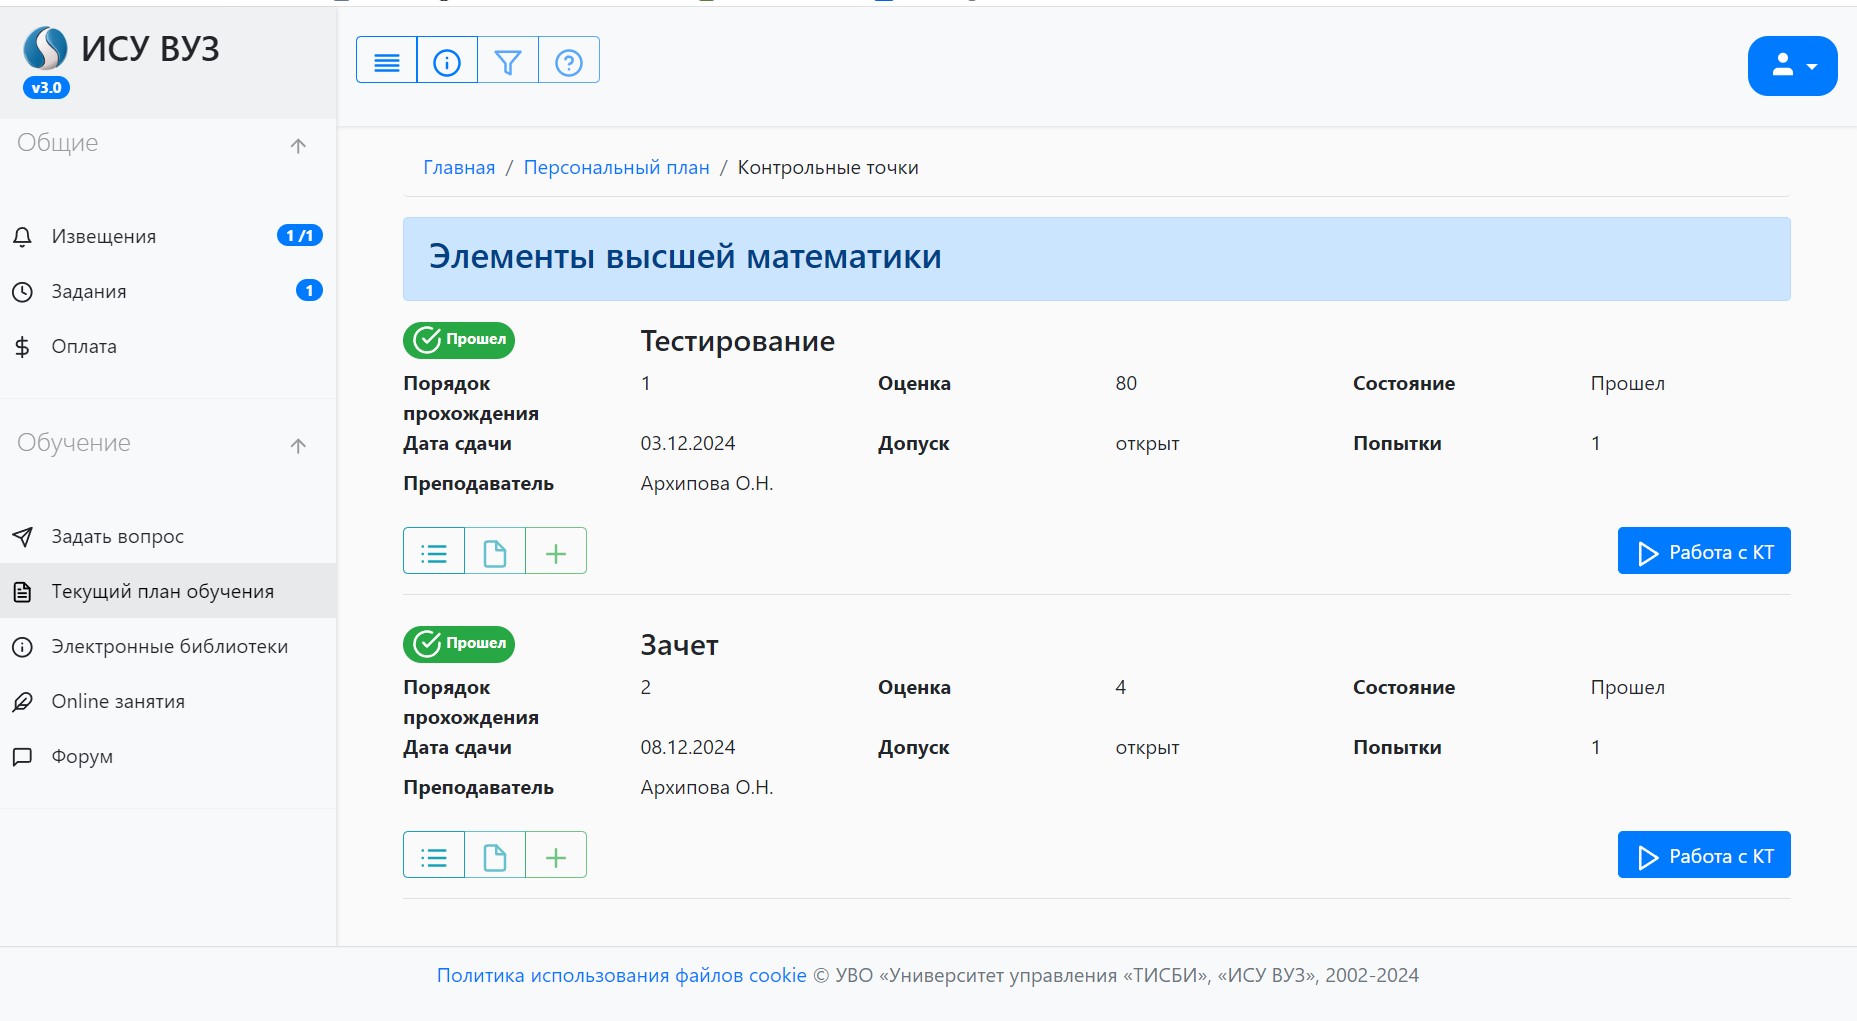
Task: Click list icon under Тестирование section
Action: pyautogui.click(x=434, y=551)
